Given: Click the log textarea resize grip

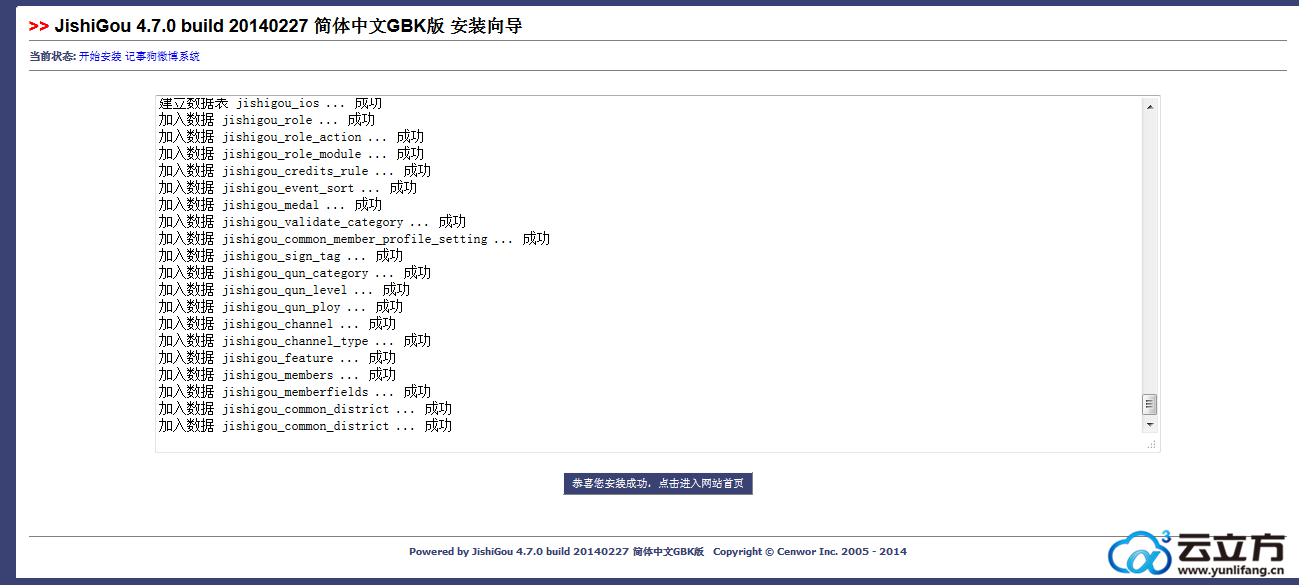Looking at the screenshot, I should (x=1151, y=443).
